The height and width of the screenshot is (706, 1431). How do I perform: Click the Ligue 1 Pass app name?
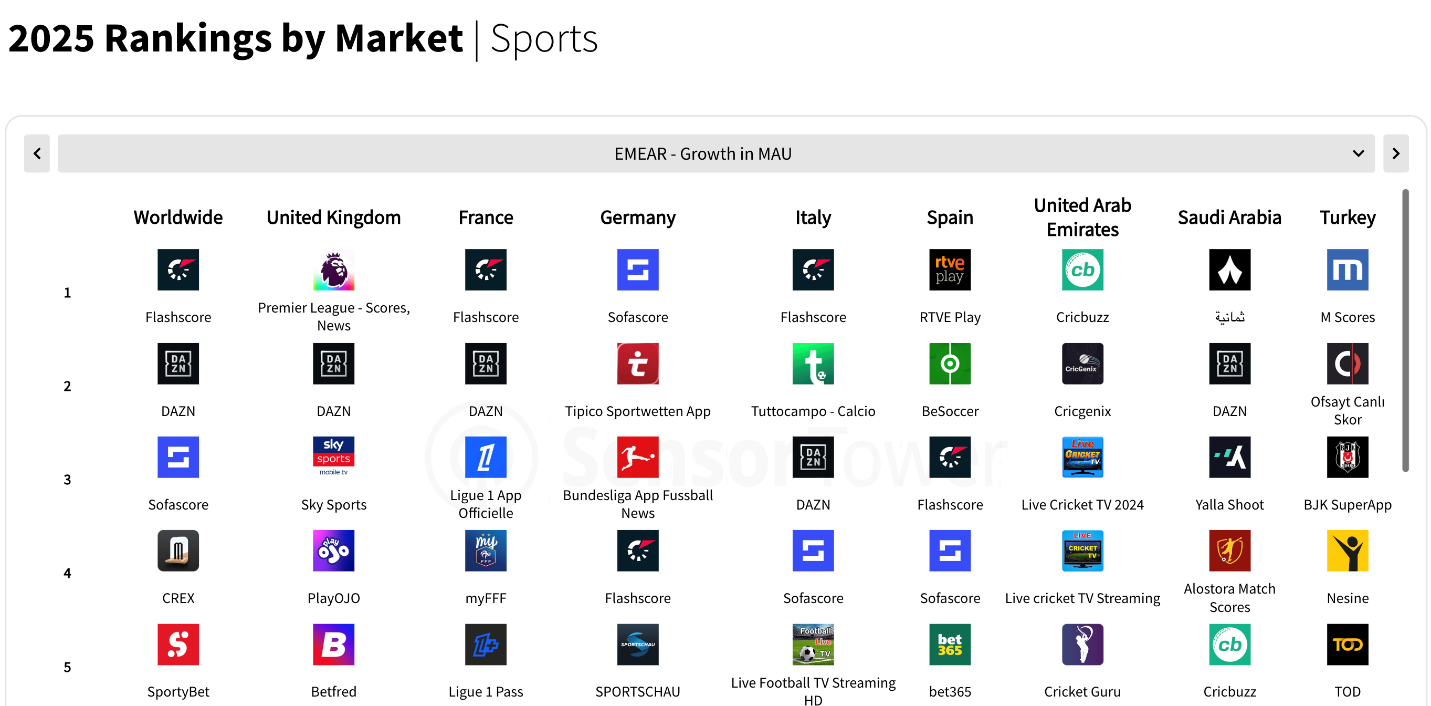pos(486,692)
